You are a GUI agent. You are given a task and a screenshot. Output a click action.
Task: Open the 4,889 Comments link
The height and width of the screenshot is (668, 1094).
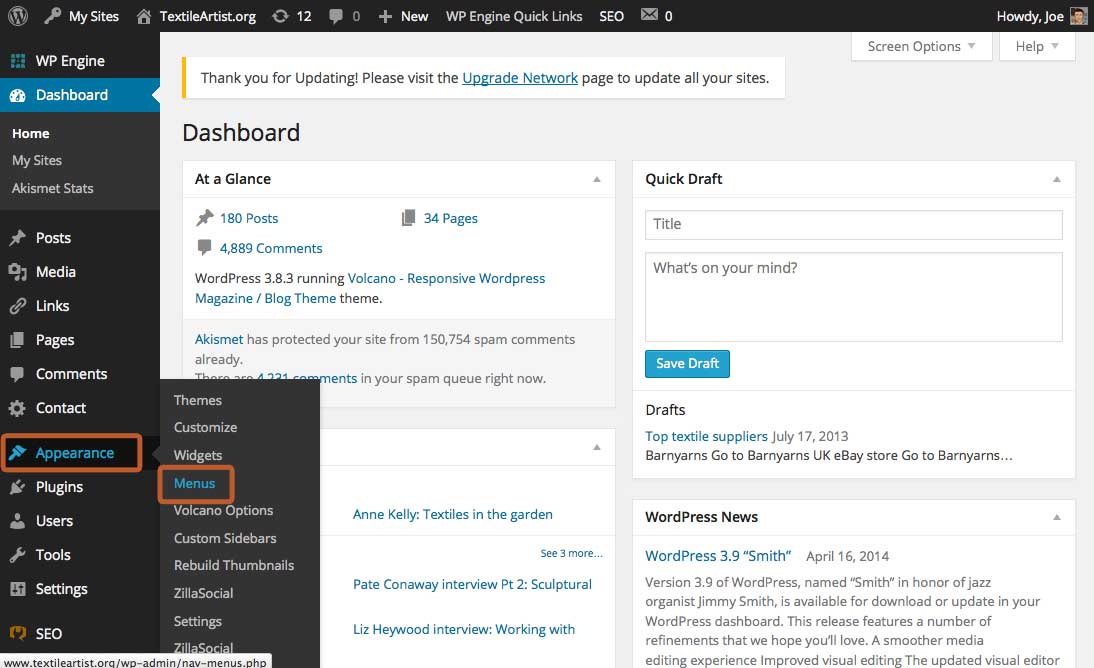271,248
